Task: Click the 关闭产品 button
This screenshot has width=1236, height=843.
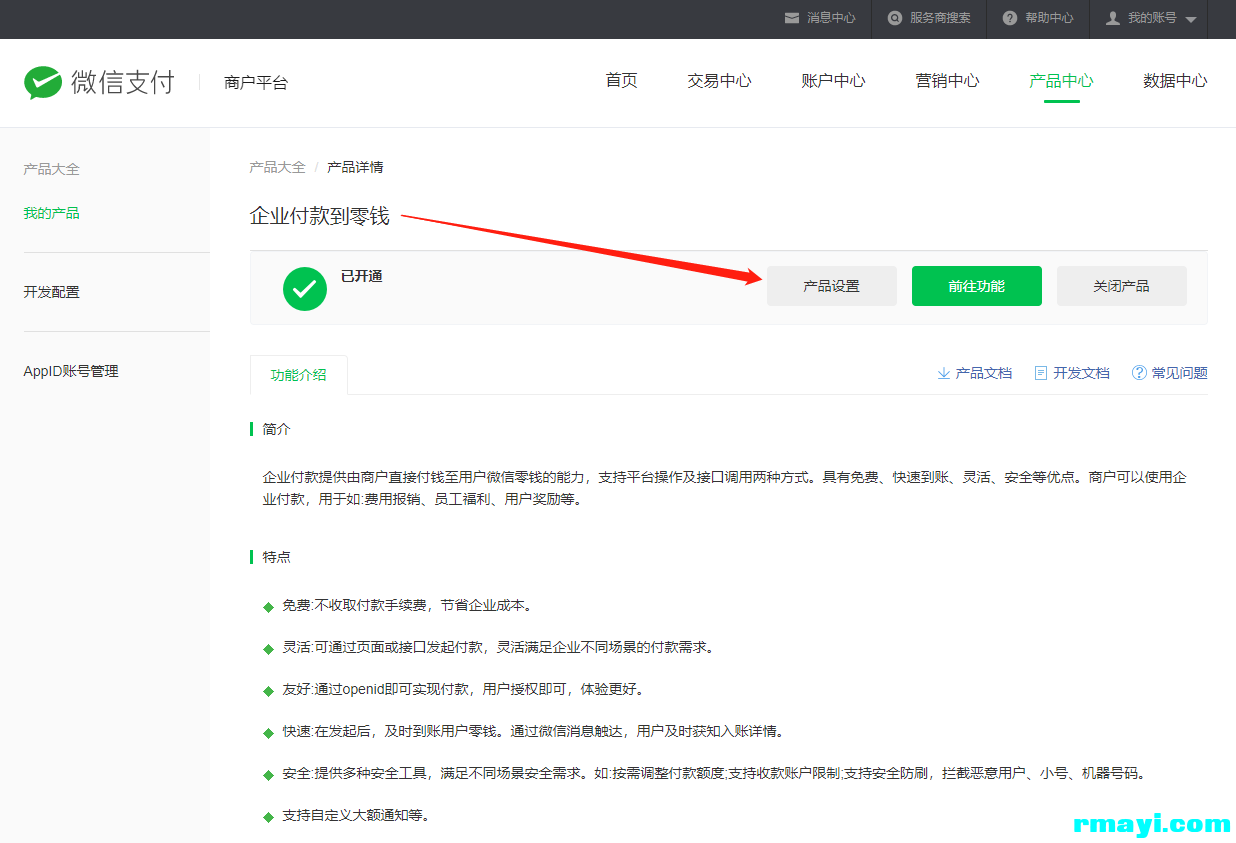Action: [x=1122, y=286]
